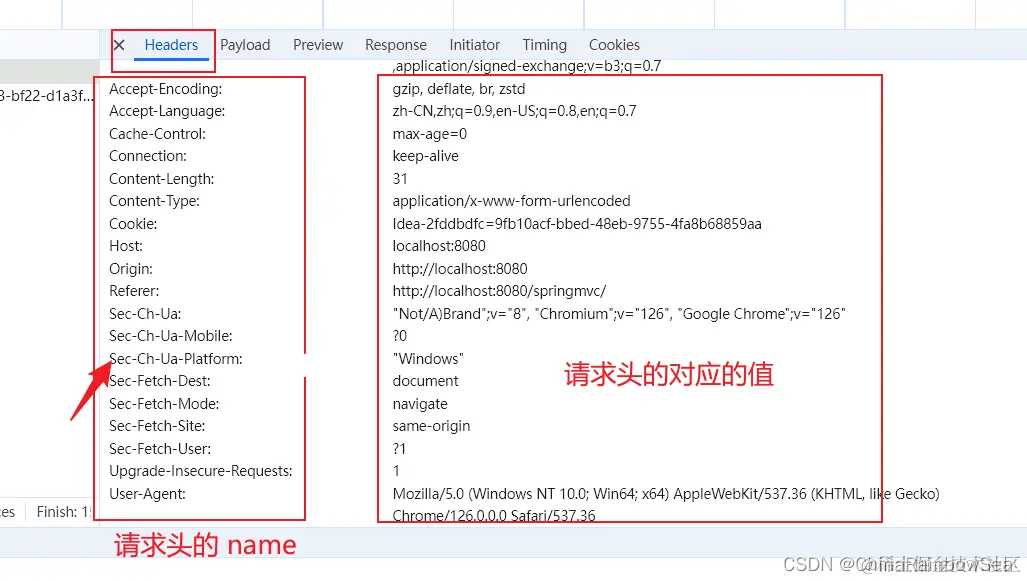Image resolution: width=1027 pixels, height=581 pixels.
Task: Select the Sec-Ch-Ua-Mobile header name
Action: pos(171,336)
